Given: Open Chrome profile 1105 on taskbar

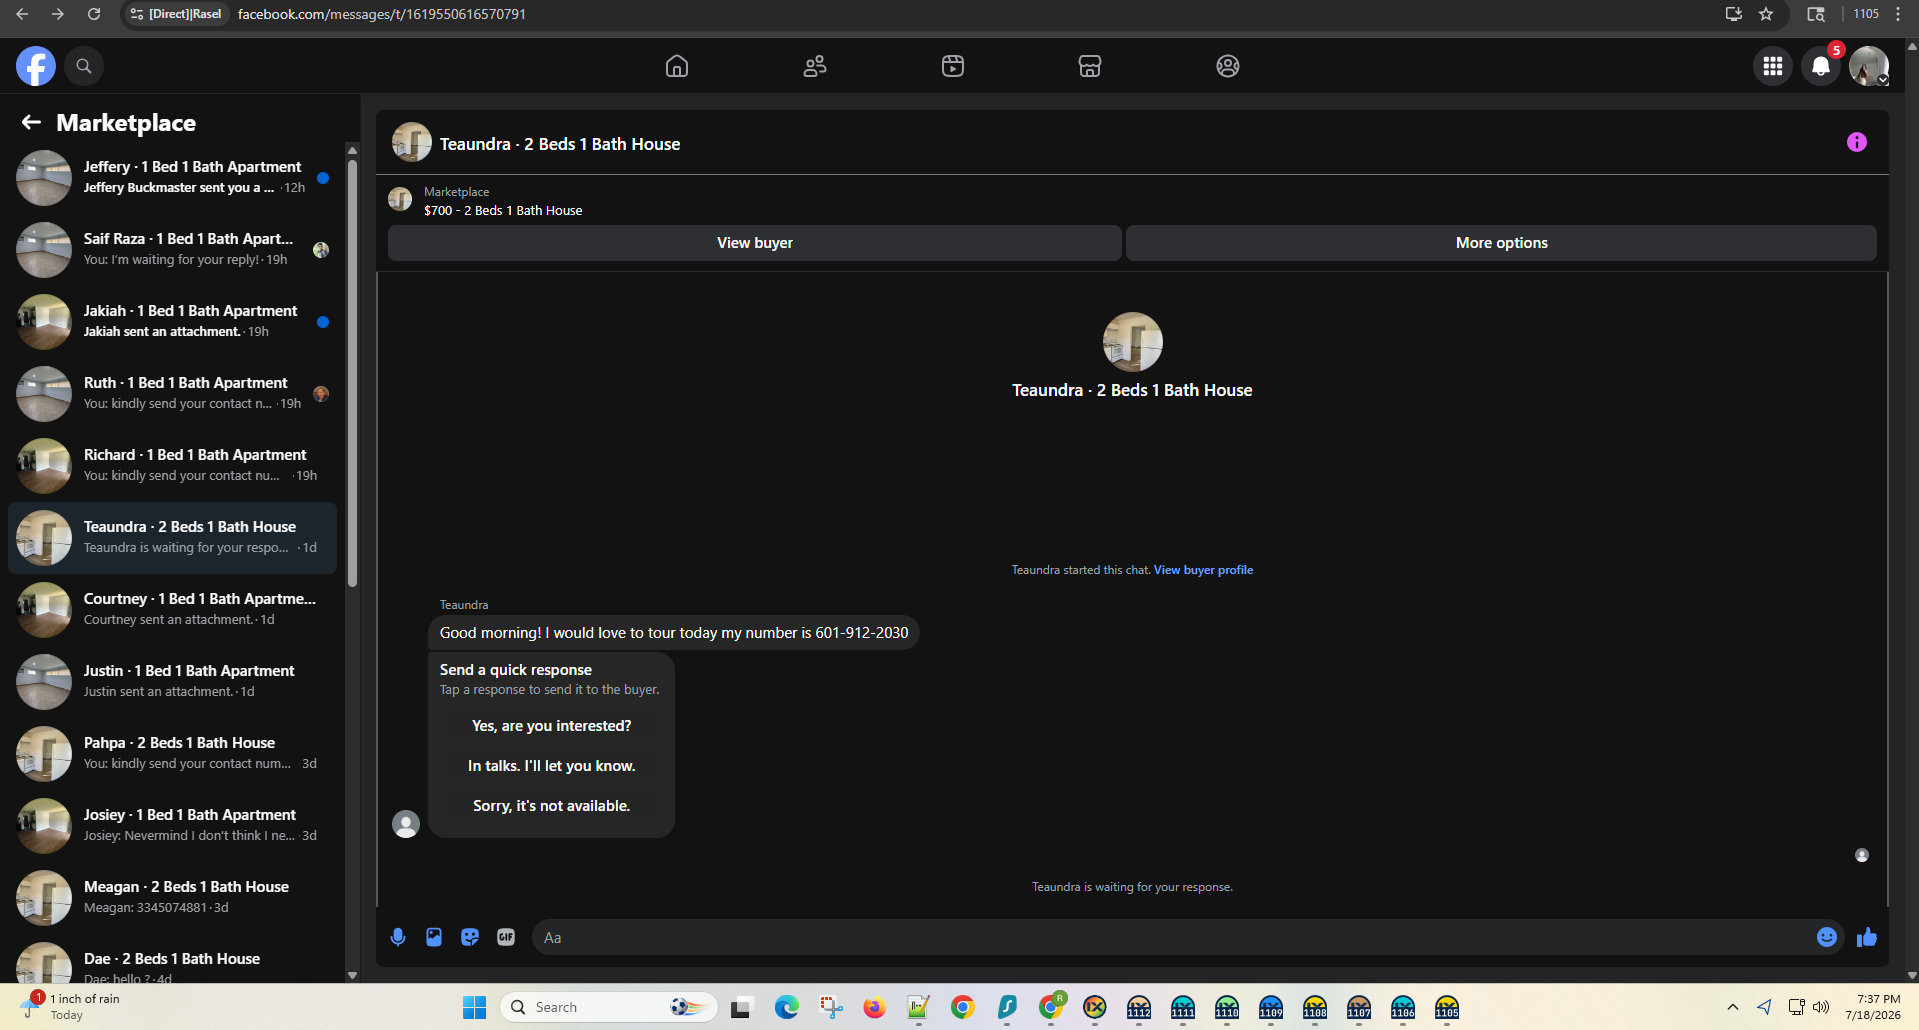Looking at the screenshot, I should tap(1446, 1007).
